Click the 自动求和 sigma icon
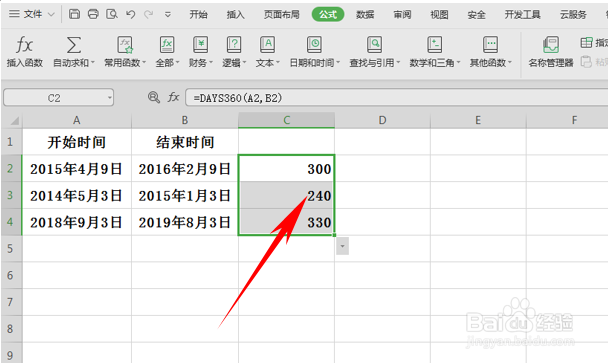 click(x=74, y=45)
